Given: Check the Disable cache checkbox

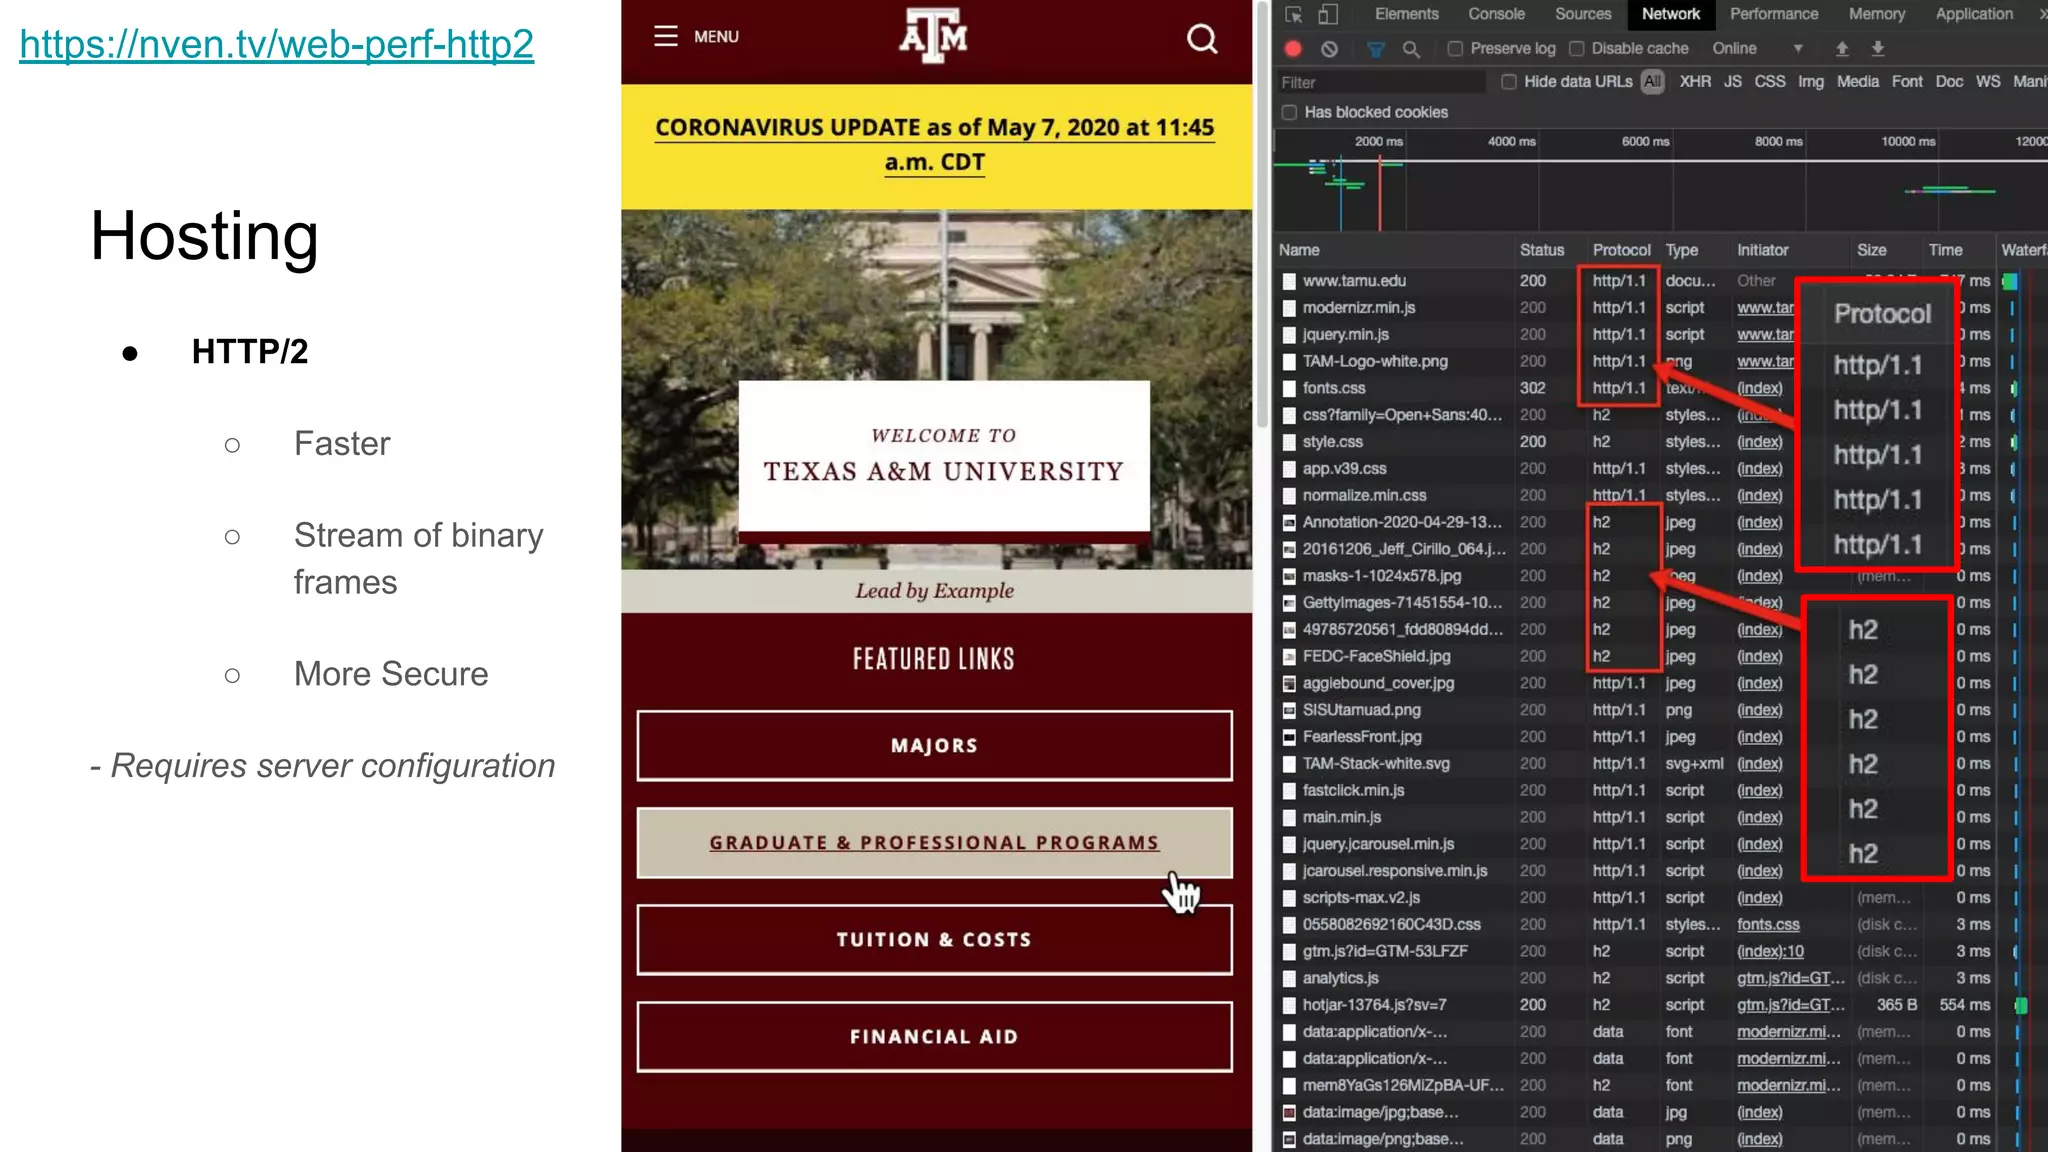Looking at the screenshot, I should (1577, 48).
